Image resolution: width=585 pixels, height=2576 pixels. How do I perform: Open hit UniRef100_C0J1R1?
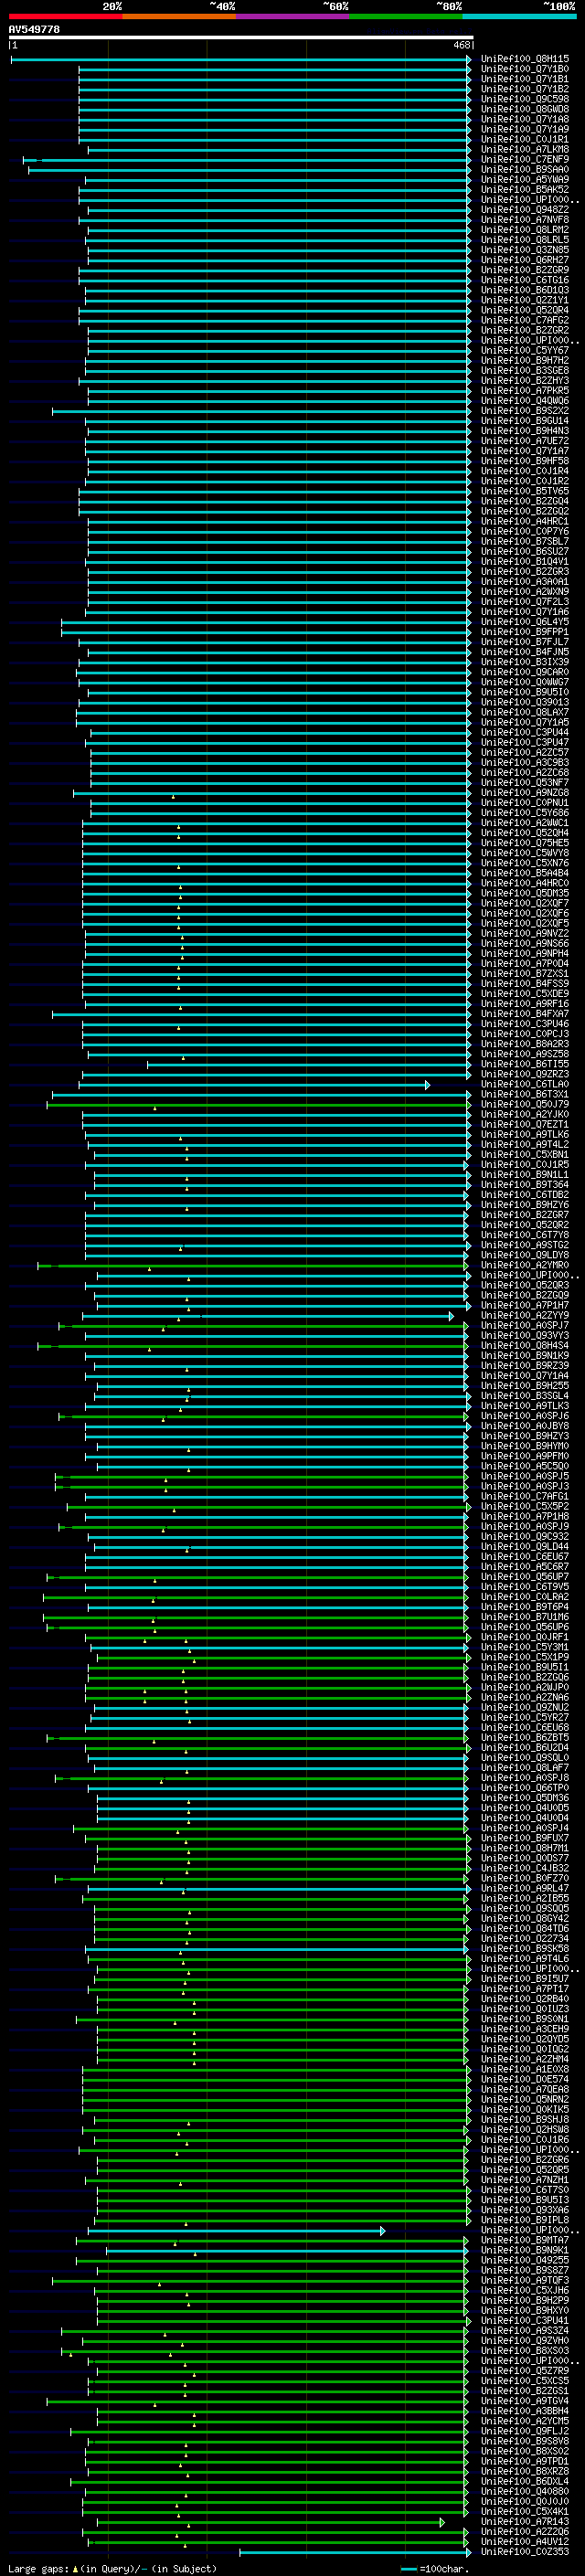[x=525, y=140]
